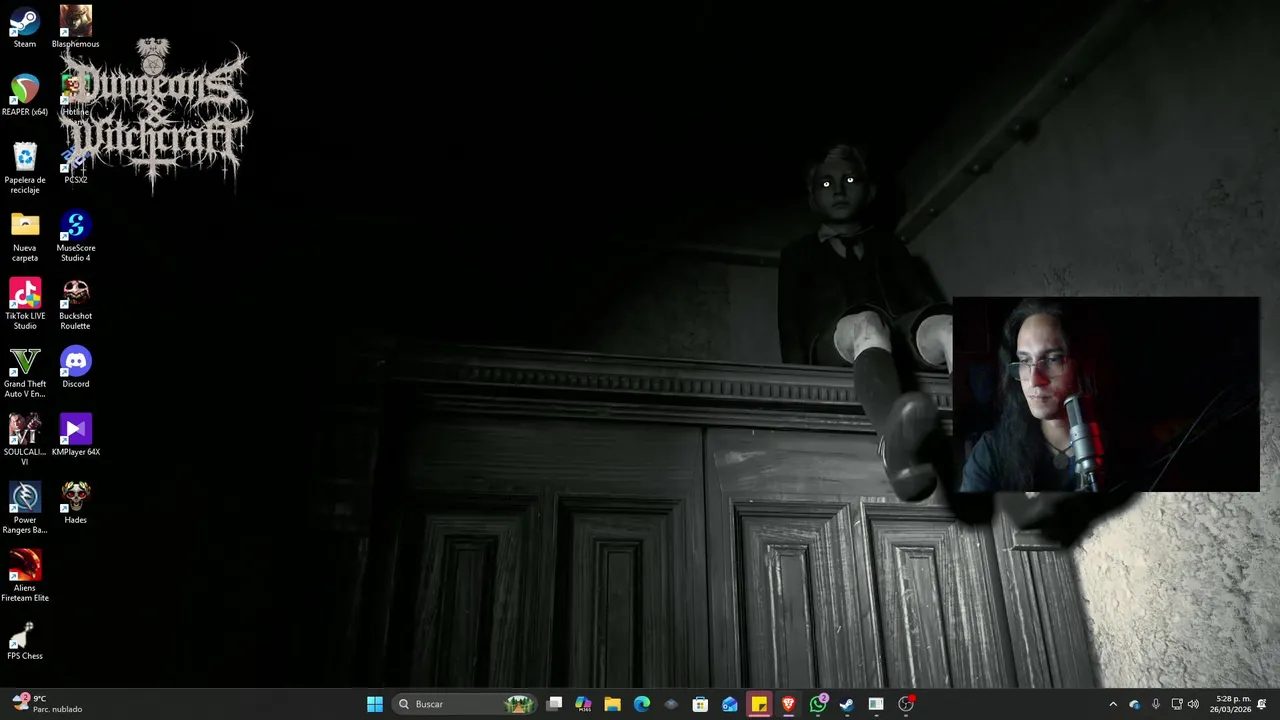This screenshot has height=720, width=1280.
Task: Select the REAPER (x64) desktop icon
Action: (25, 95)
